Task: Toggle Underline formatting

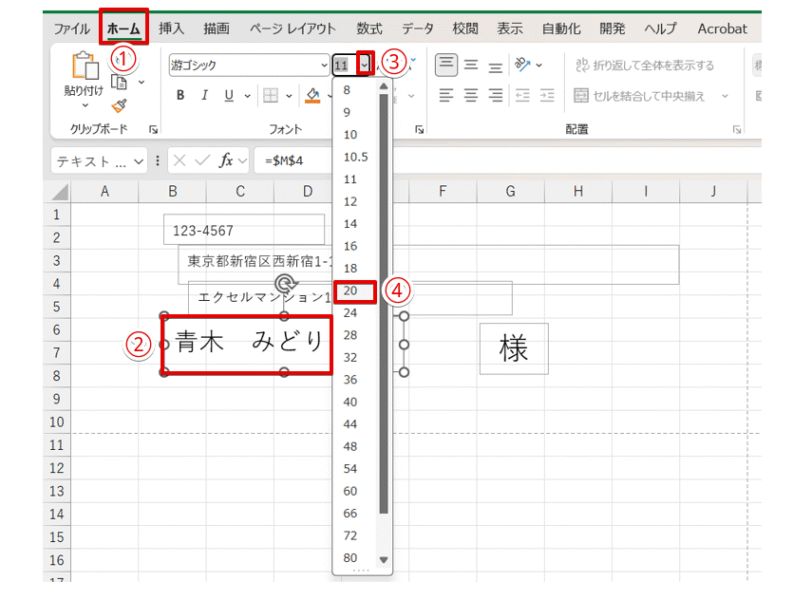Action: (228, 96)
